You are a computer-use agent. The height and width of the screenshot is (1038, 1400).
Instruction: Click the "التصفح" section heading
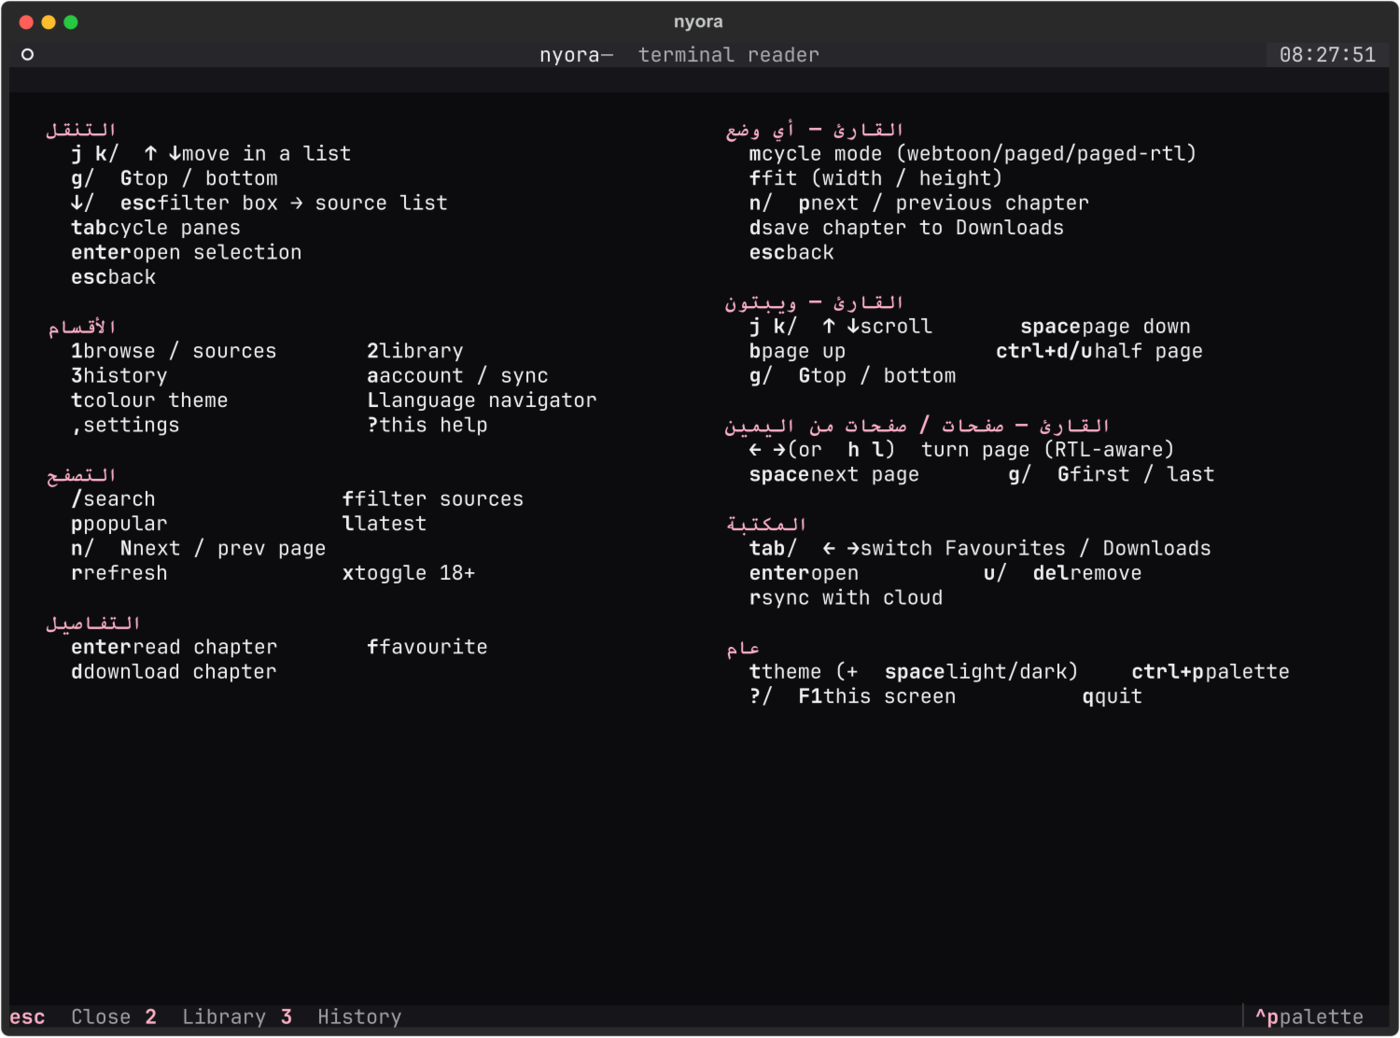coord(81,475)
